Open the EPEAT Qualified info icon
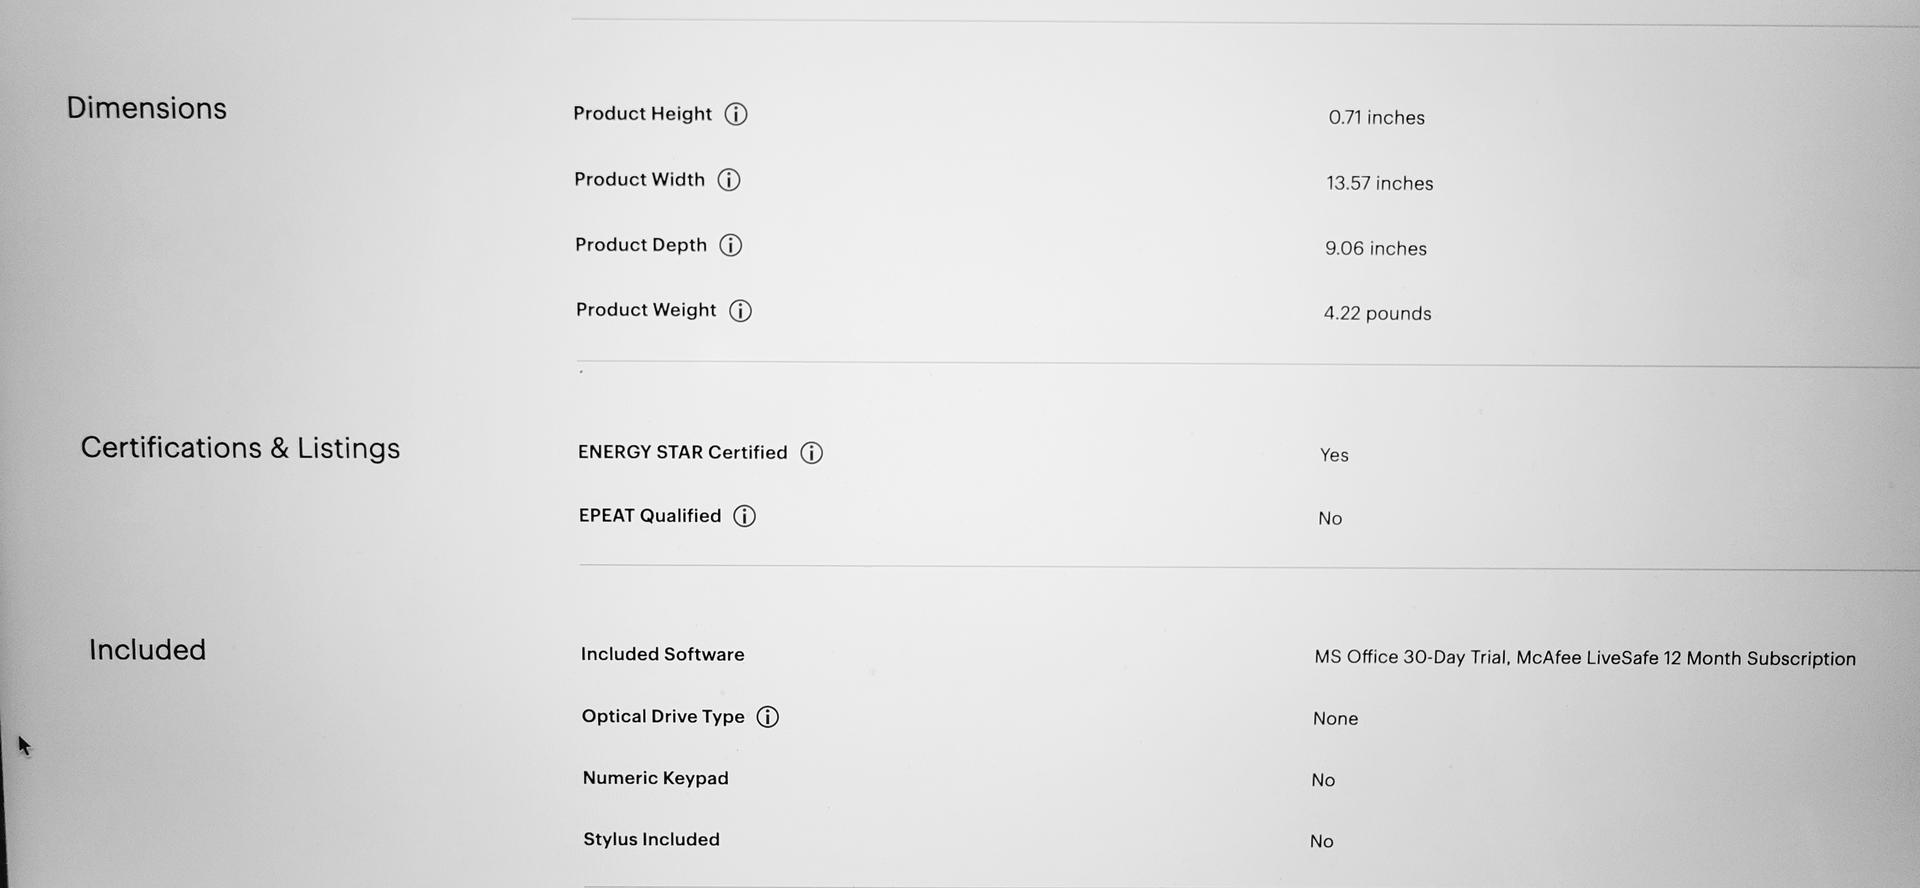The height and width of the screenshot is (888, 1920). [x=745, y=516]
